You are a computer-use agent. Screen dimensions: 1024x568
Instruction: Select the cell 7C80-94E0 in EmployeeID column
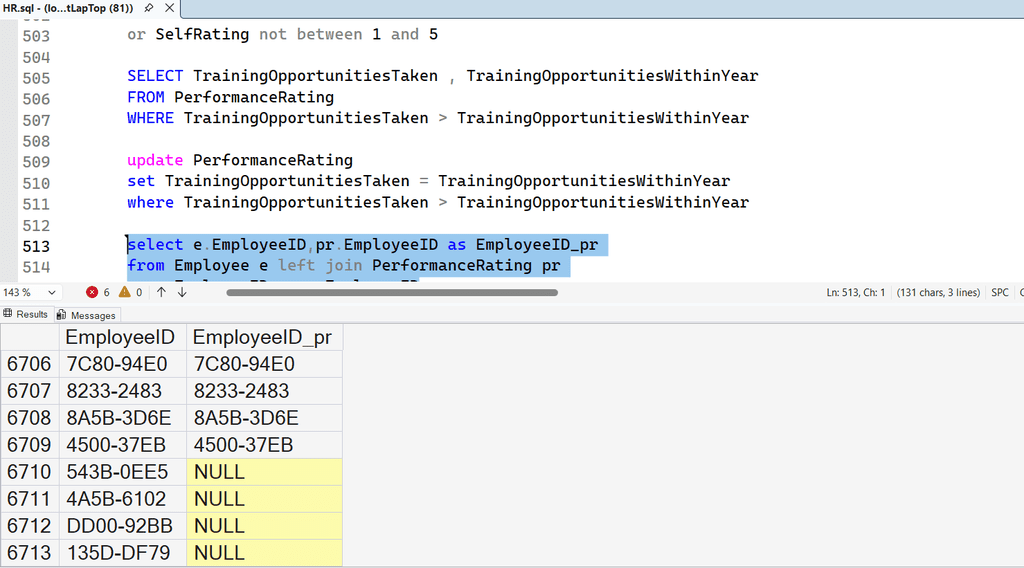point(123,364)
